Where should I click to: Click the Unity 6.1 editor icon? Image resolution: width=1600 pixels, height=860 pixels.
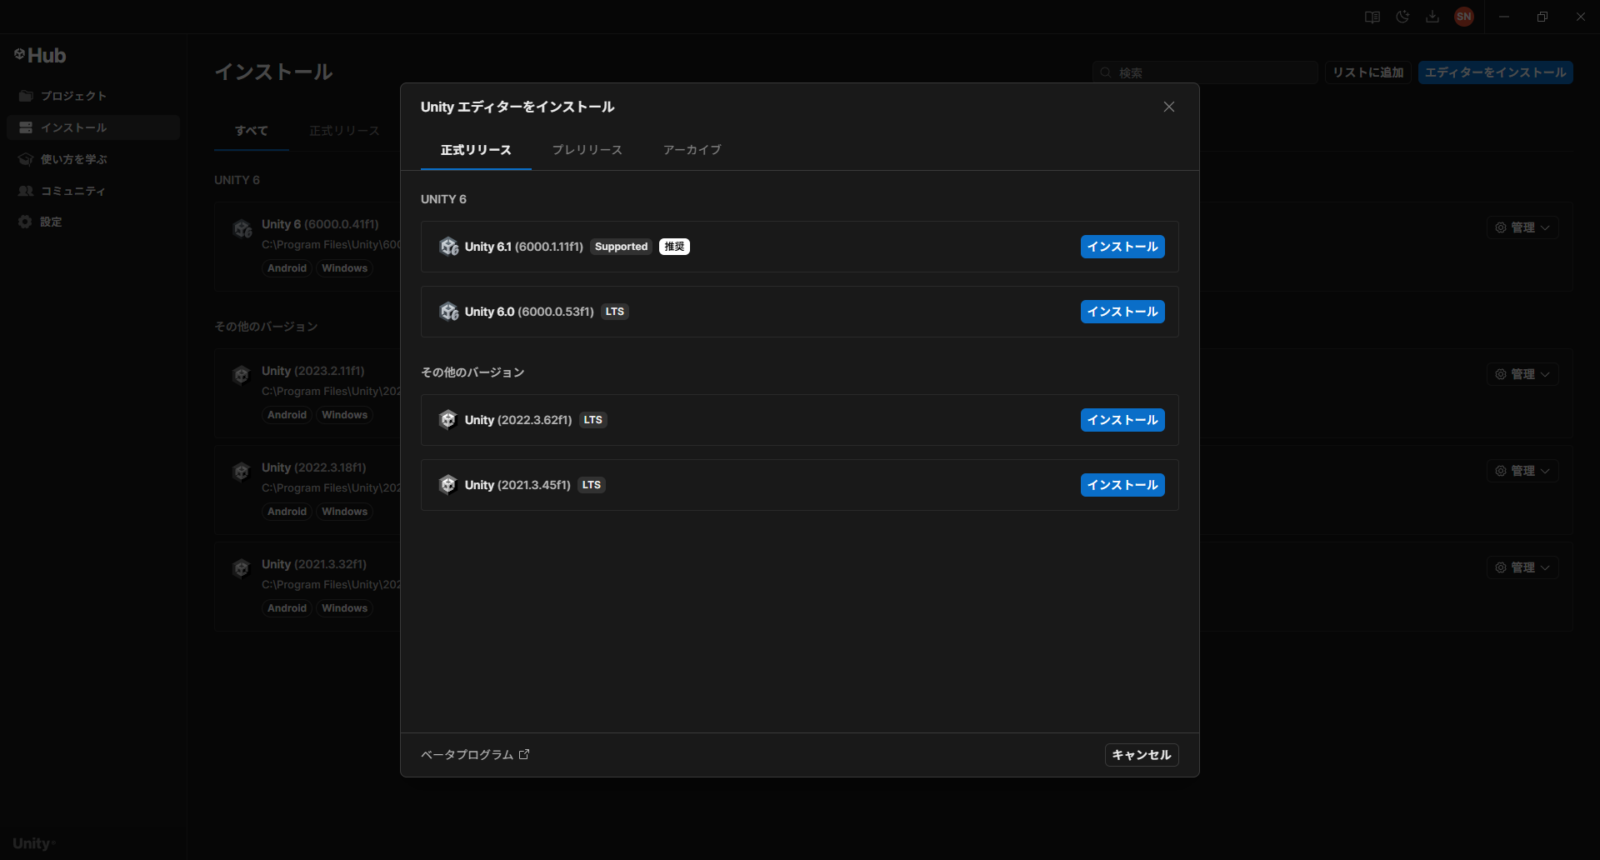point(449,247)
